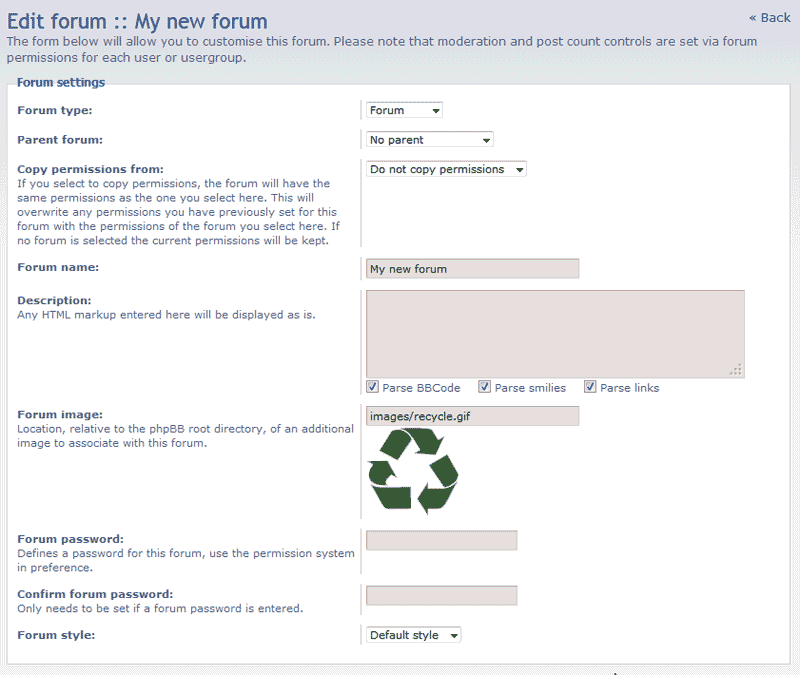The height and width of the screenshot is (675, 800).
Task: Click the "Edit forum :: My new forum" heading
Action: (137, 20)
